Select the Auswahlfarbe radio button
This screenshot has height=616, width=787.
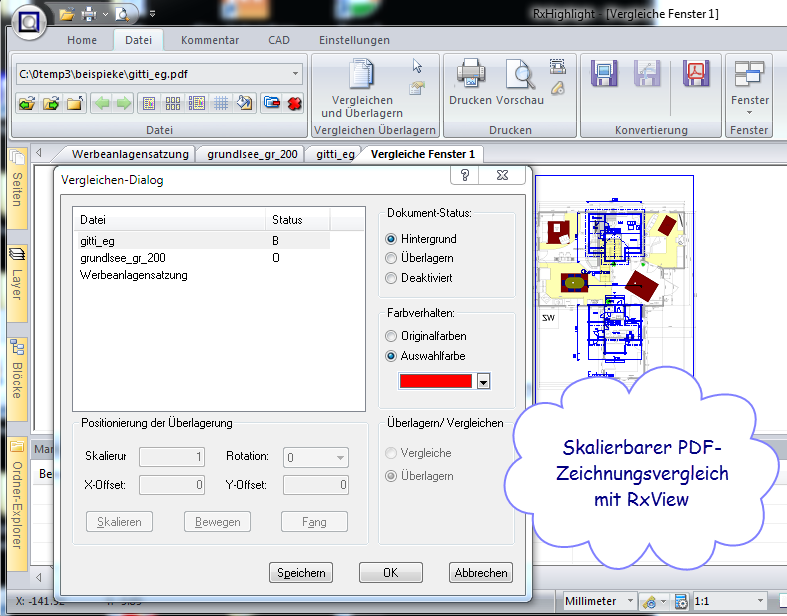click(x=390, y=356)
